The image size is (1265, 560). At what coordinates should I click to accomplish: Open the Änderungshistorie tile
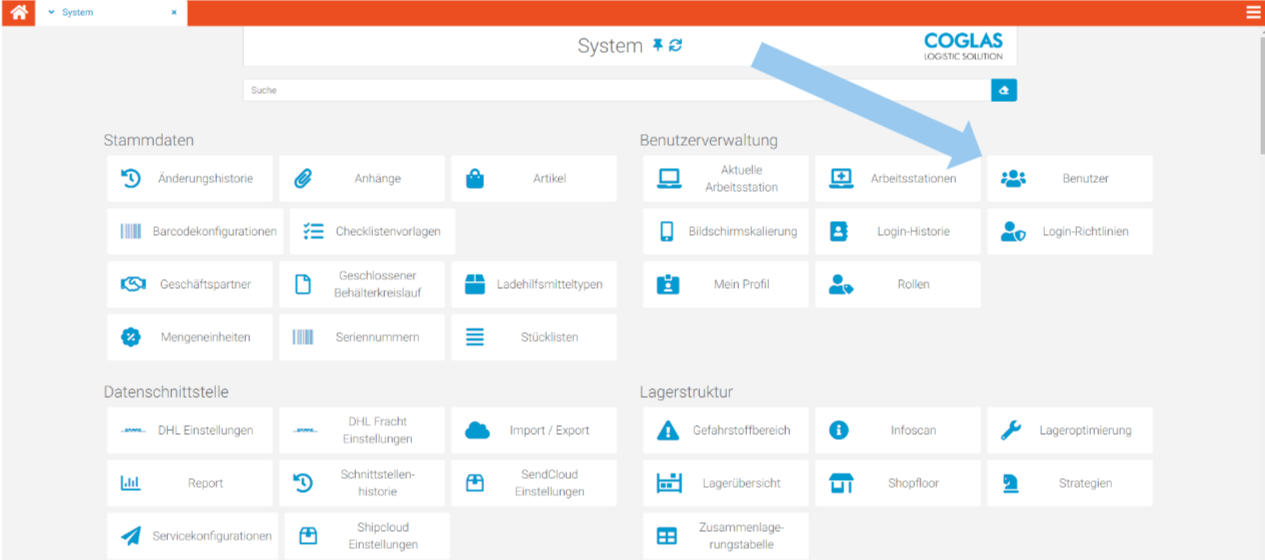pos(189,179)
